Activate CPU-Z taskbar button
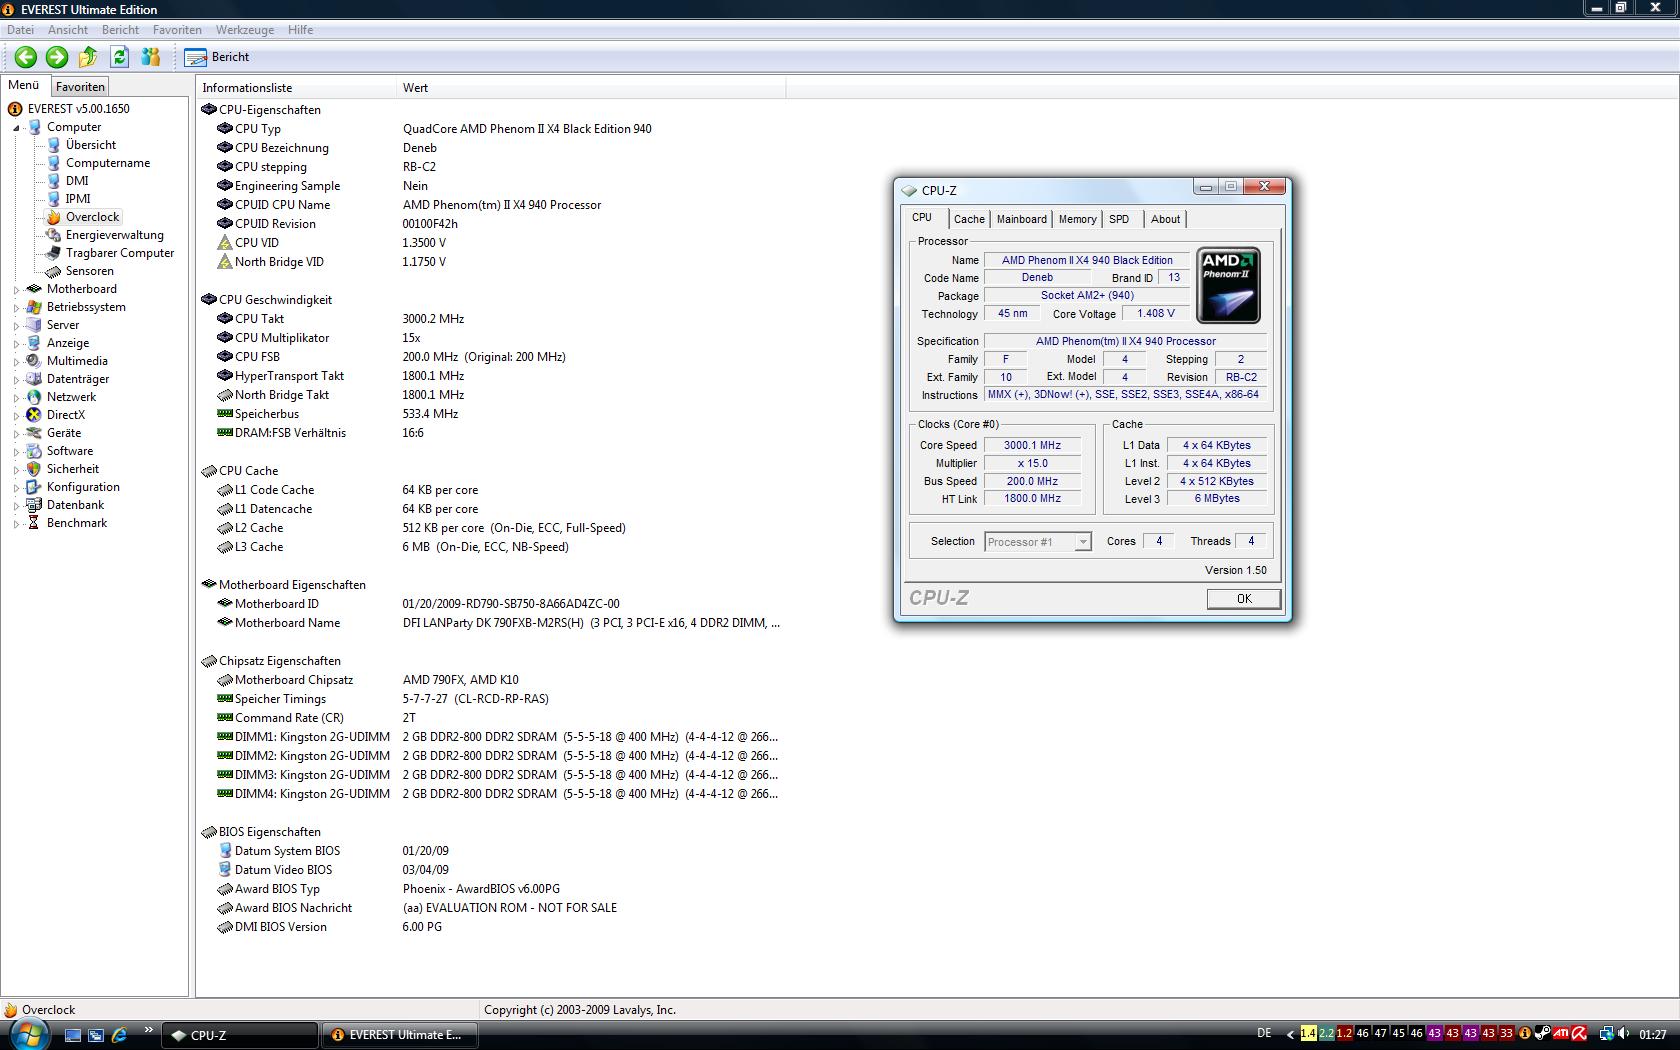The height and width of the screenshot is (1050, 1680). coord(240,1035)
